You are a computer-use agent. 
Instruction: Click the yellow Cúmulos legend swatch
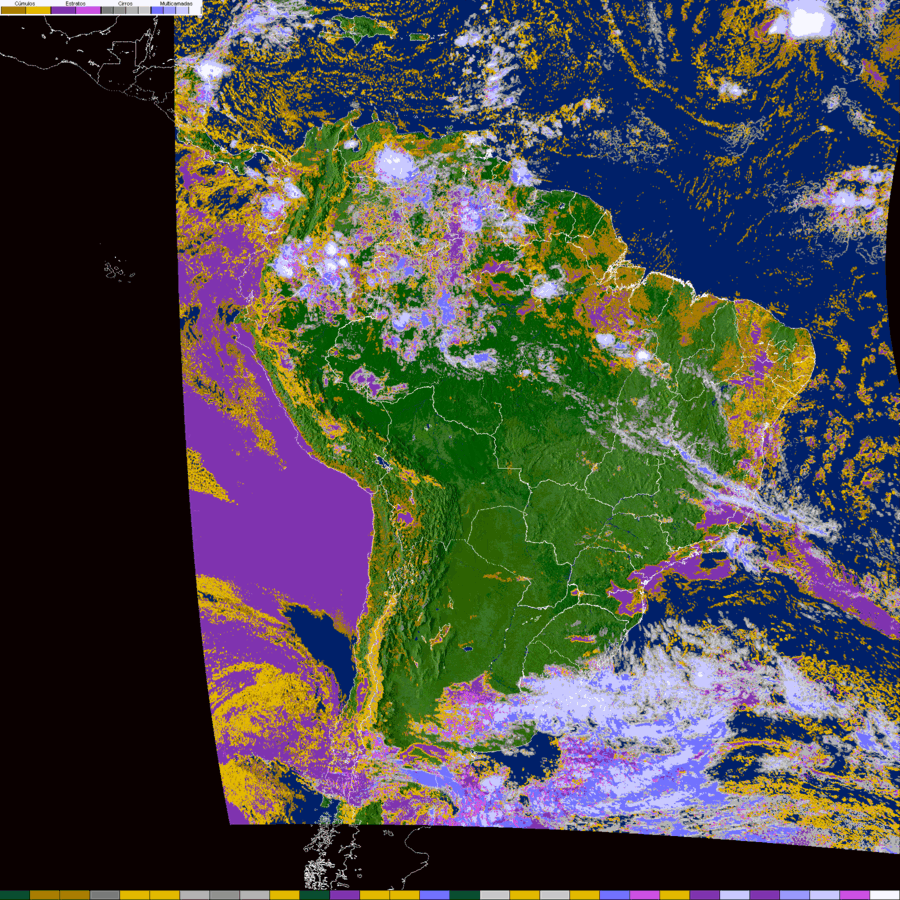click(38, 10)
